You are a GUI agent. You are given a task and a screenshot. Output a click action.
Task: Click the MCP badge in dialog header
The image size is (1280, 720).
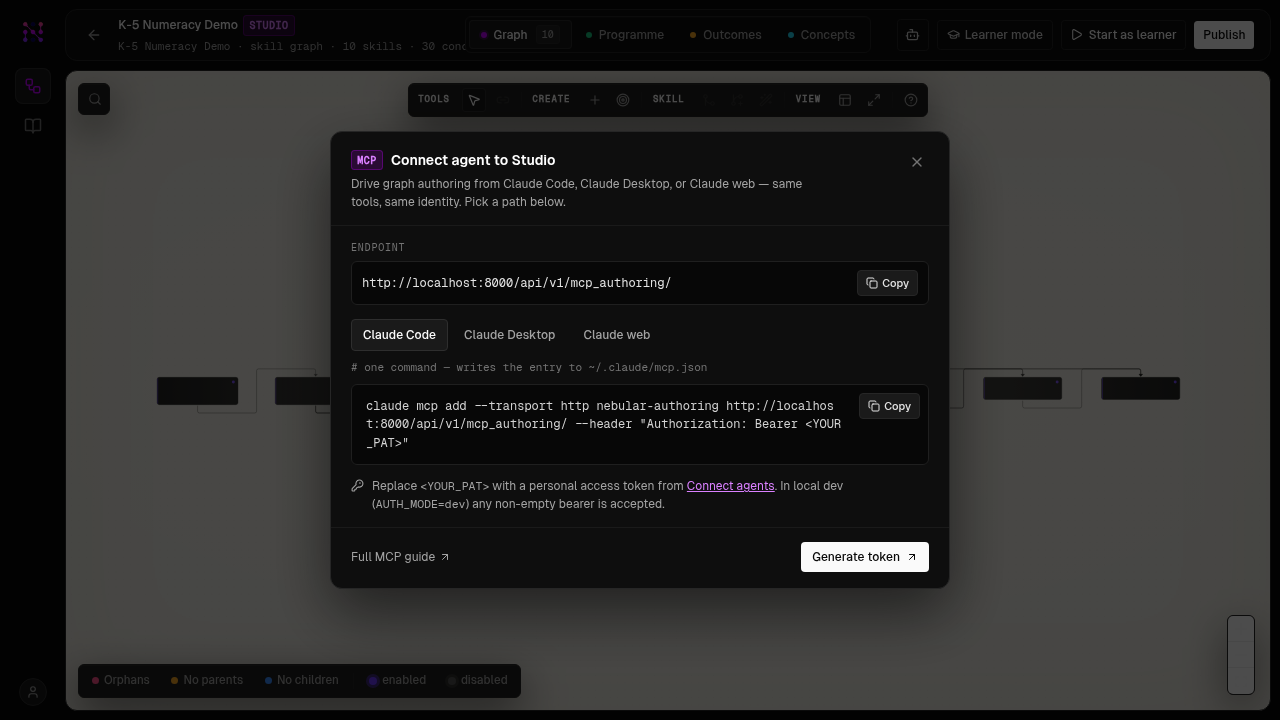tap(367, 160)
